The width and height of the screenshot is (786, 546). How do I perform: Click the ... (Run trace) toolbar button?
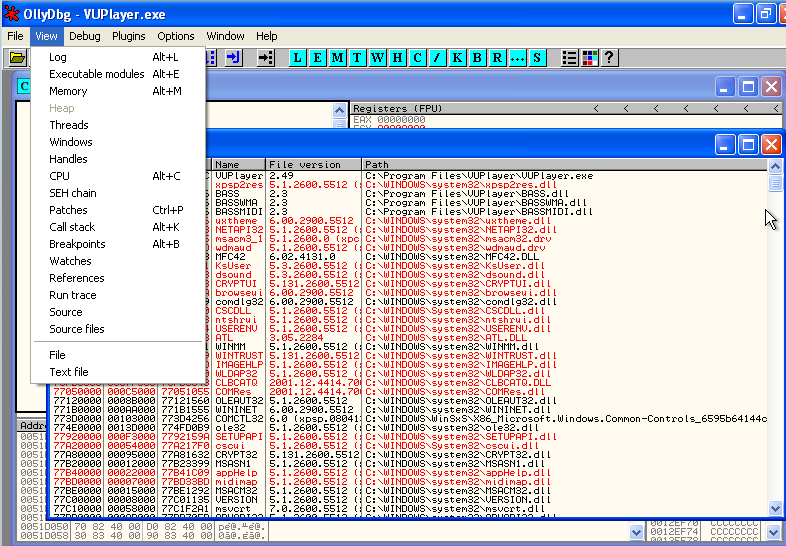(x=517, y=58)
